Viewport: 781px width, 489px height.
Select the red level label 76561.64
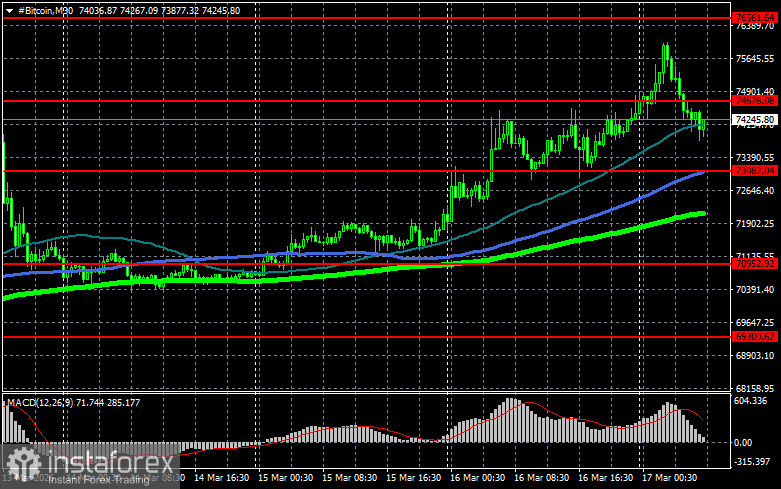click(x=755, y=18)
